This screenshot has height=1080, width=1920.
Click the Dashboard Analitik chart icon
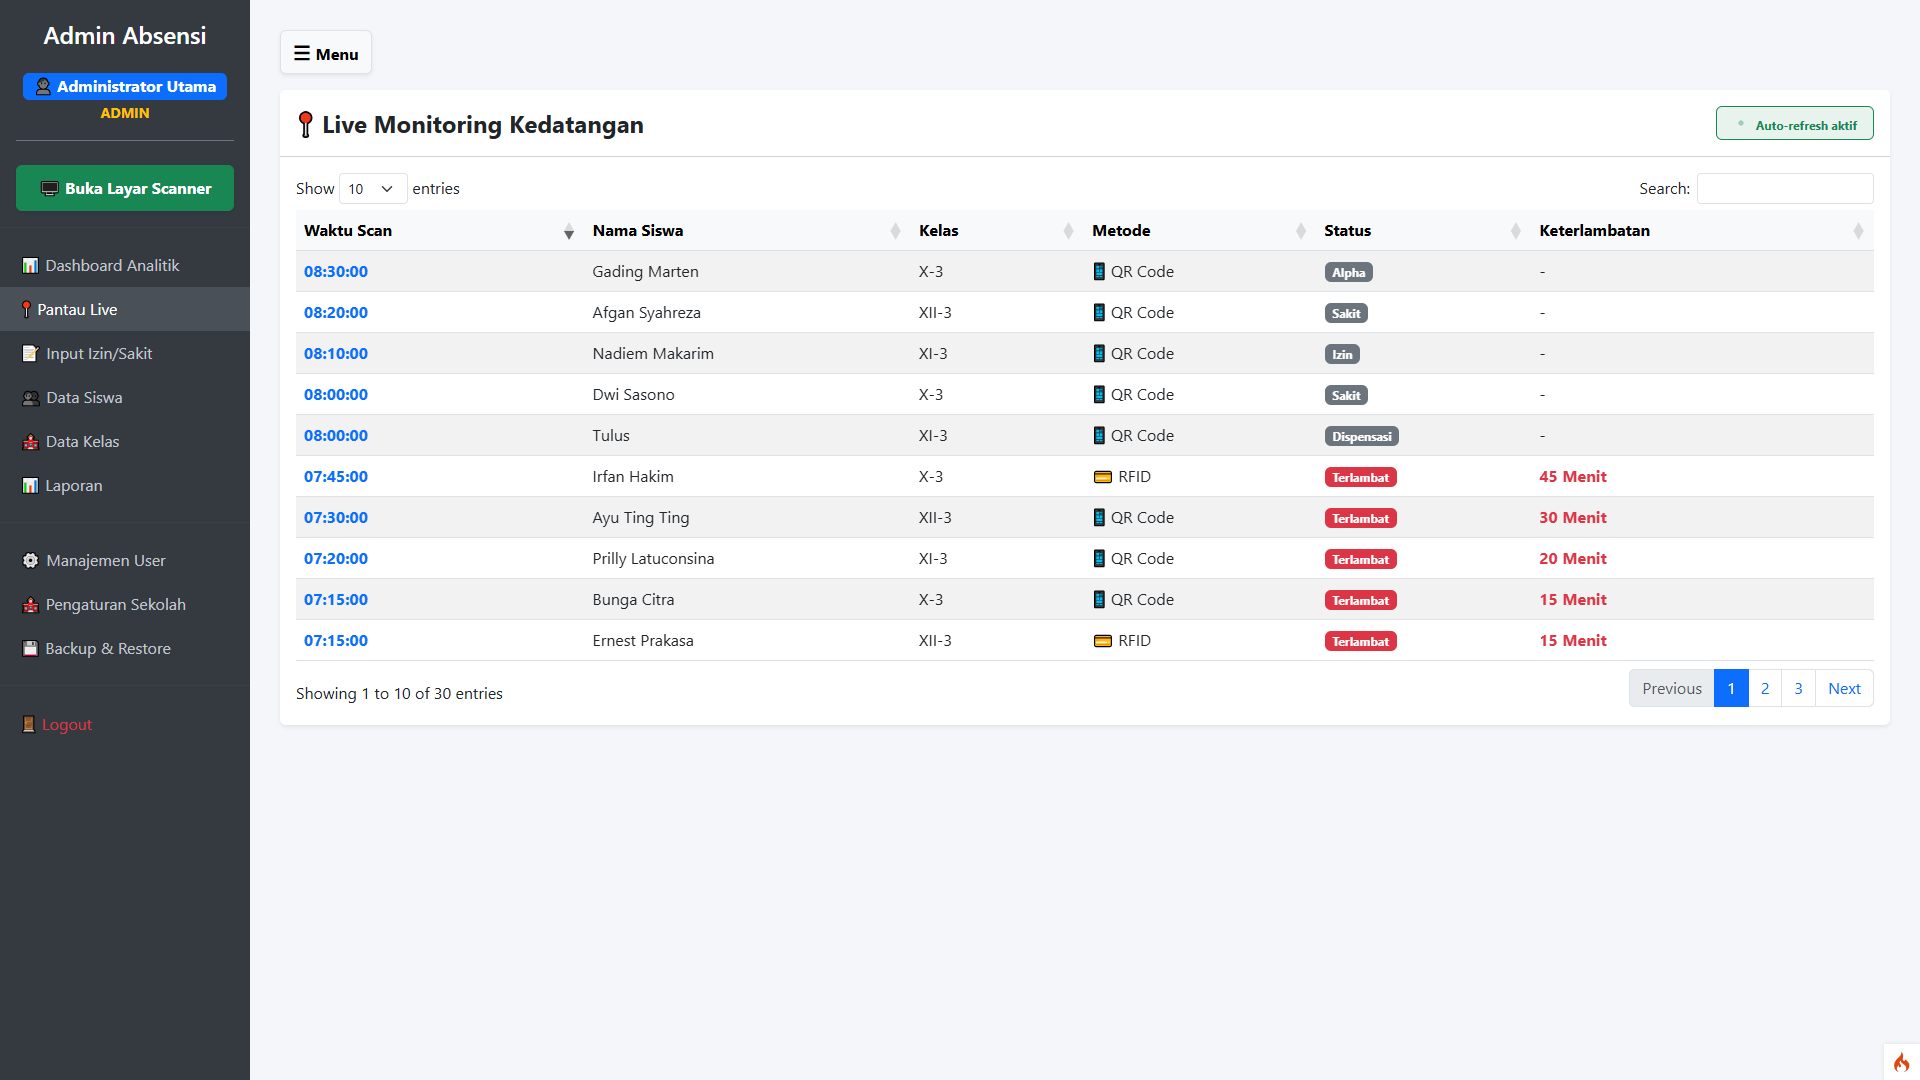pos(30,266)
